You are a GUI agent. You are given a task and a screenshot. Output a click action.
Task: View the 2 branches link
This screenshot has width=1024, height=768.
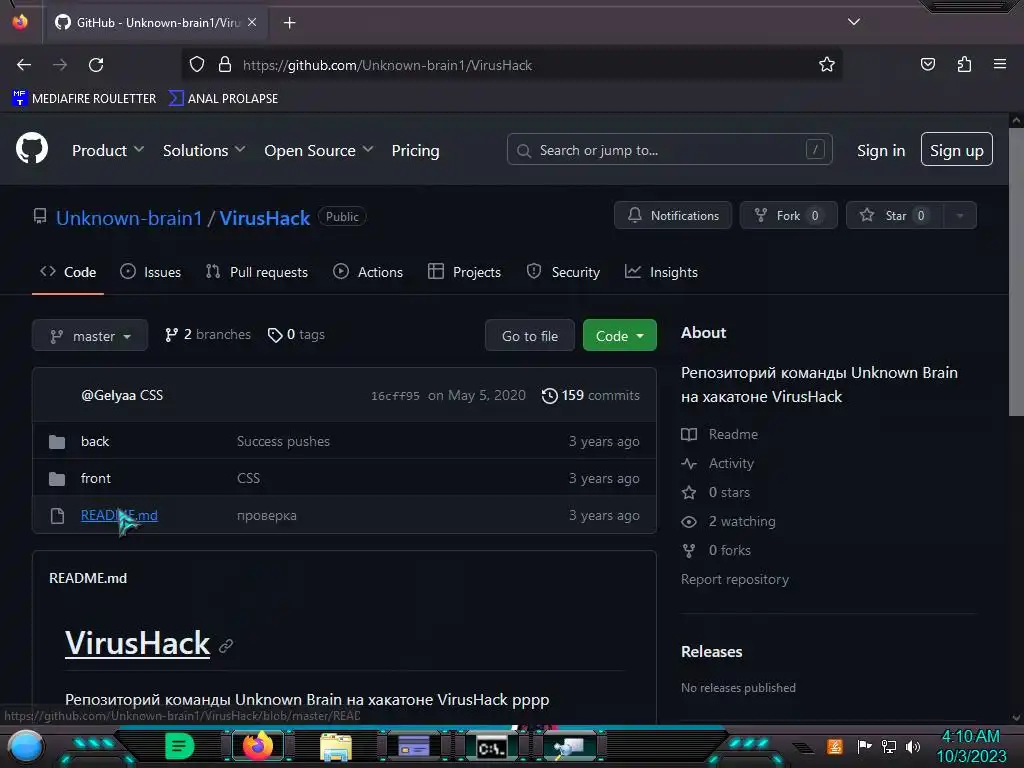pyautogui.click(x=208, y=334)
